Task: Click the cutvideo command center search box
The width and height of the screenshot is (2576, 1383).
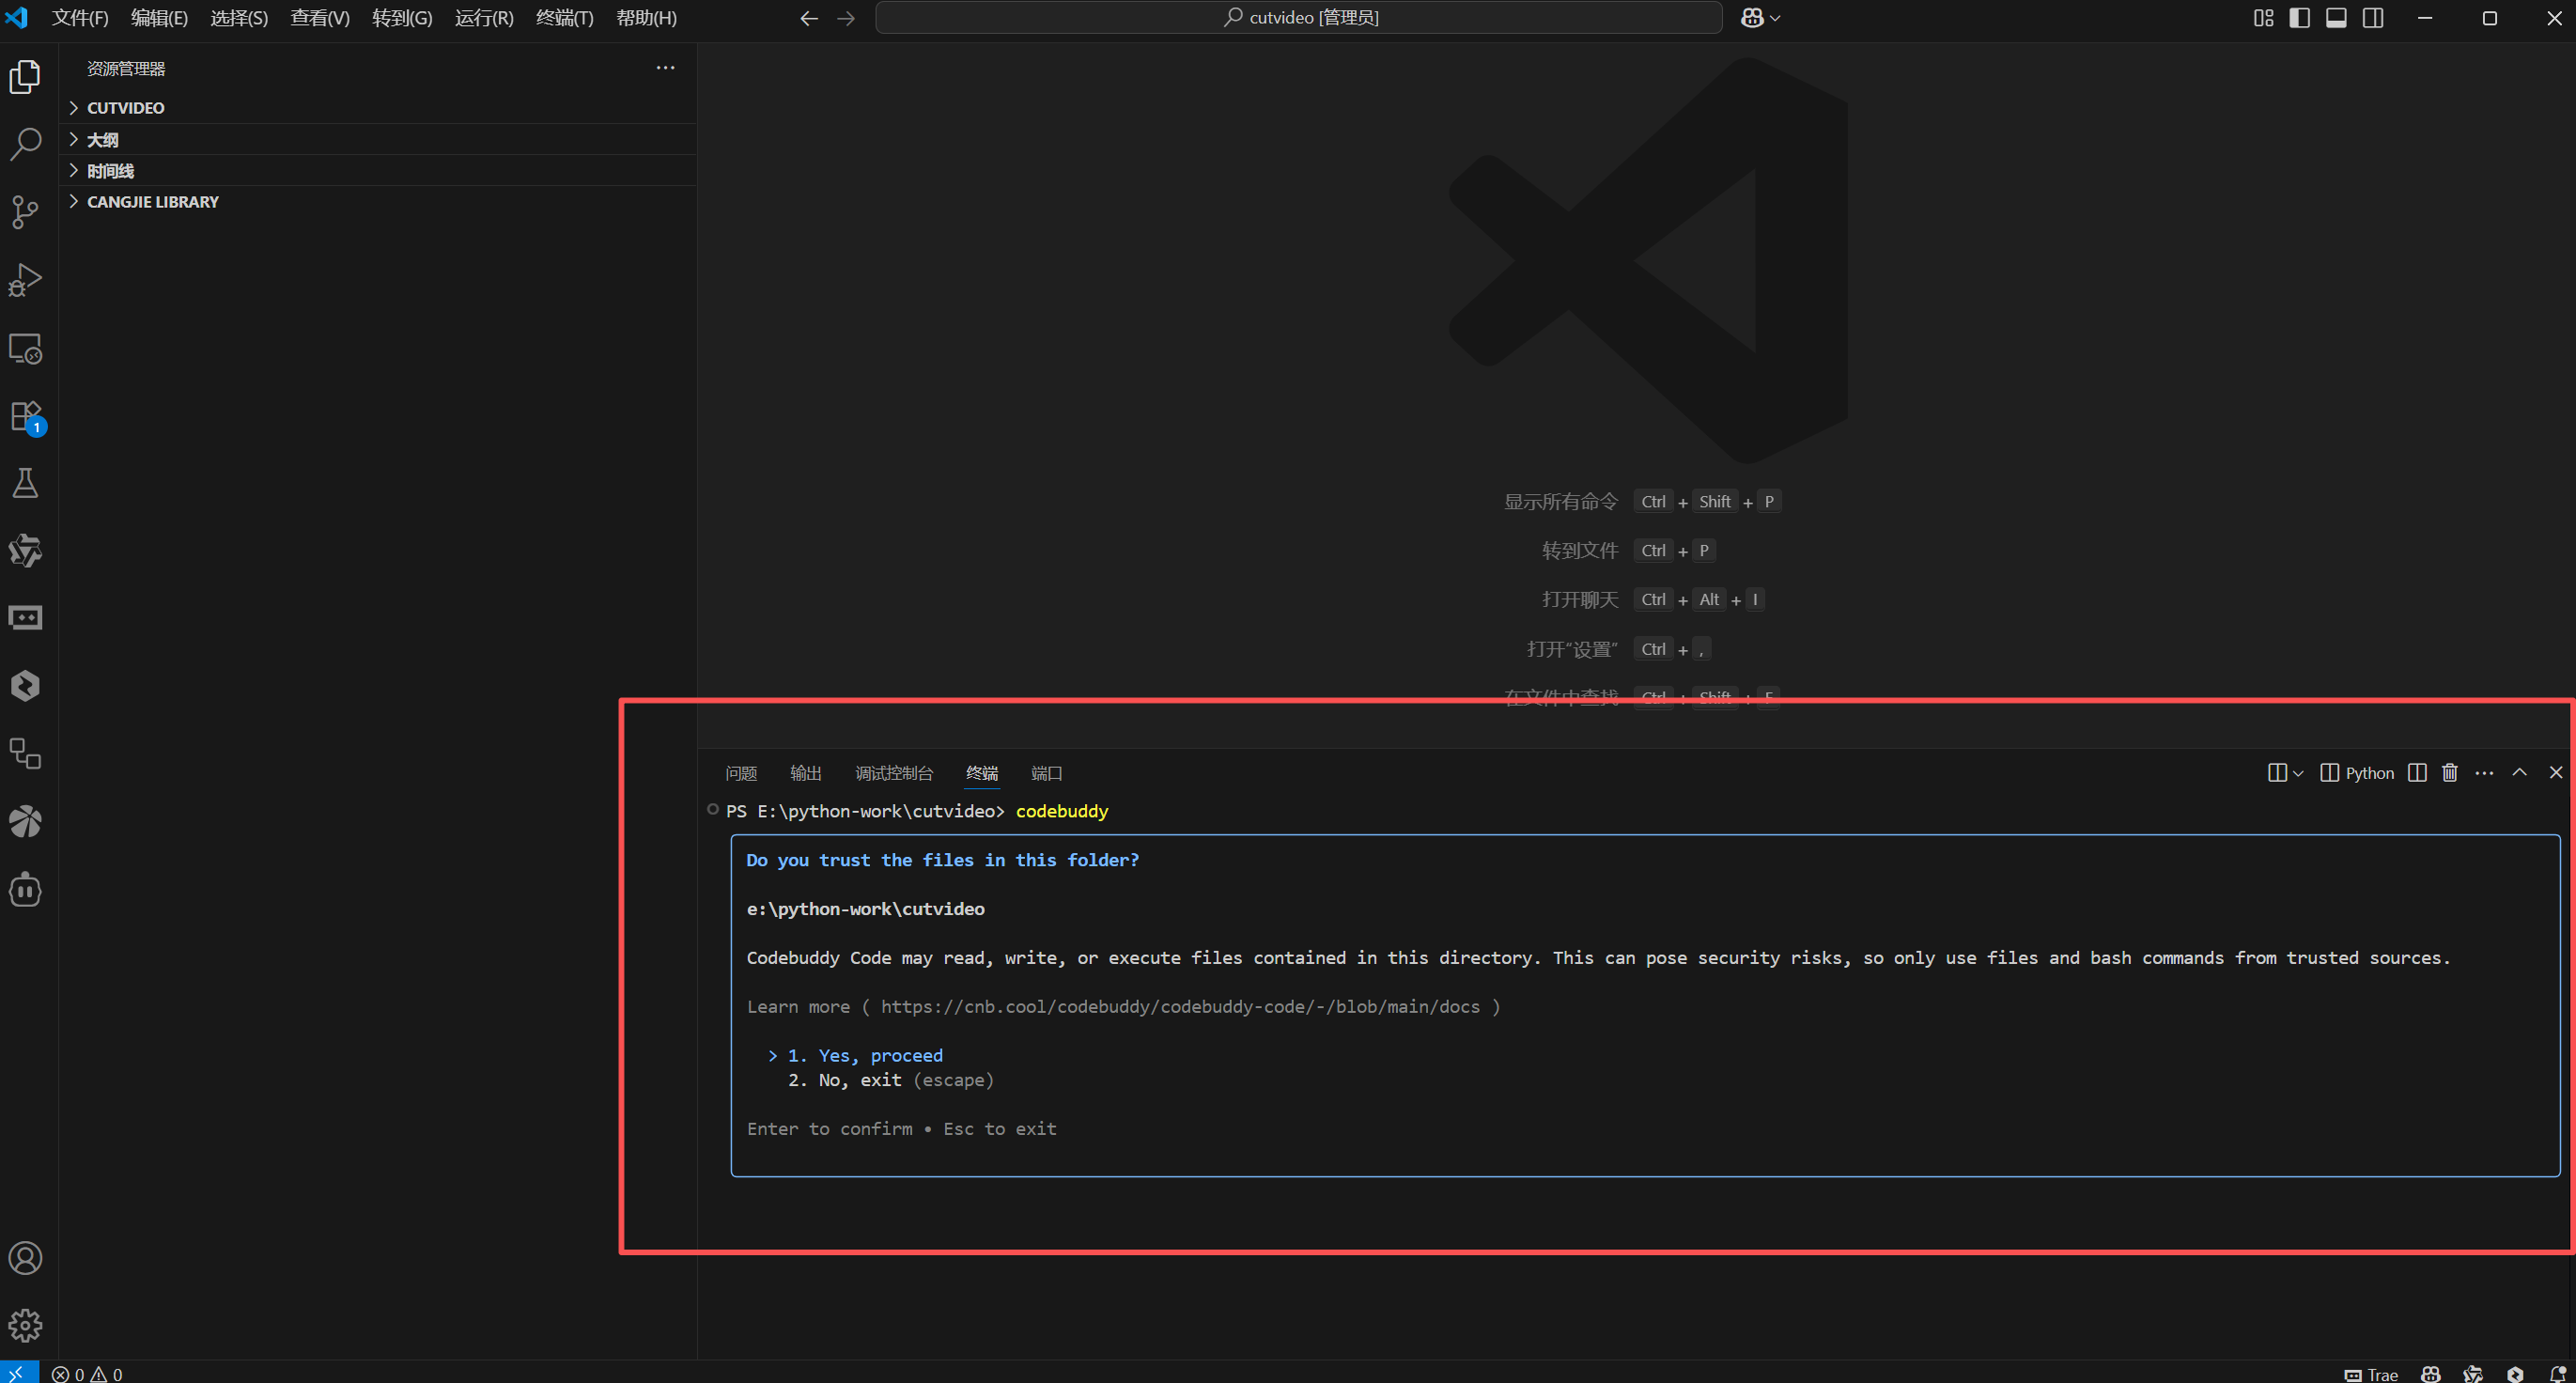Action: 1298,18
